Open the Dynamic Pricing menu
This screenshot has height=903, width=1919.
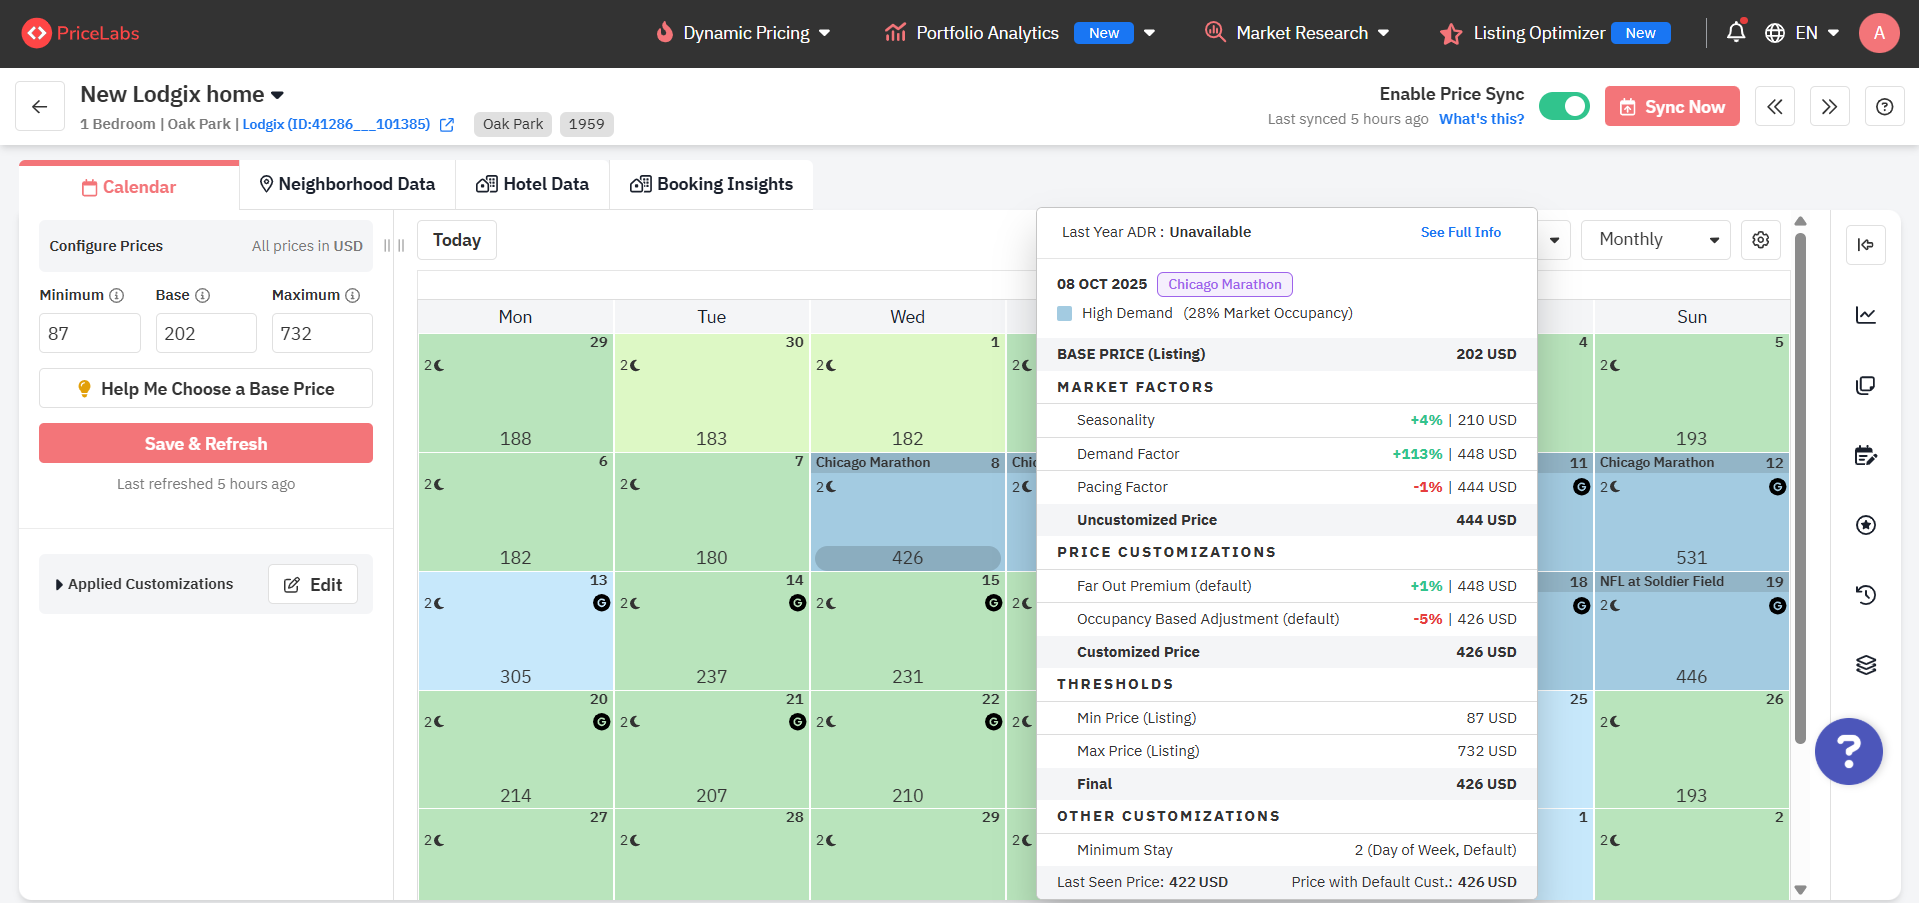pos(745,33)
